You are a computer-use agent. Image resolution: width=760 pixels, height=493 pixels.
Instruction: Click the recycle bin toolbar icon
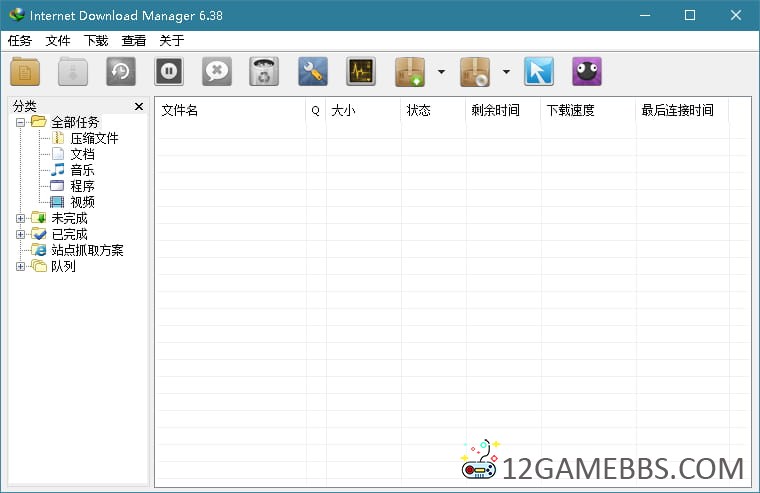pyautogui.click(x=264, y=72)
